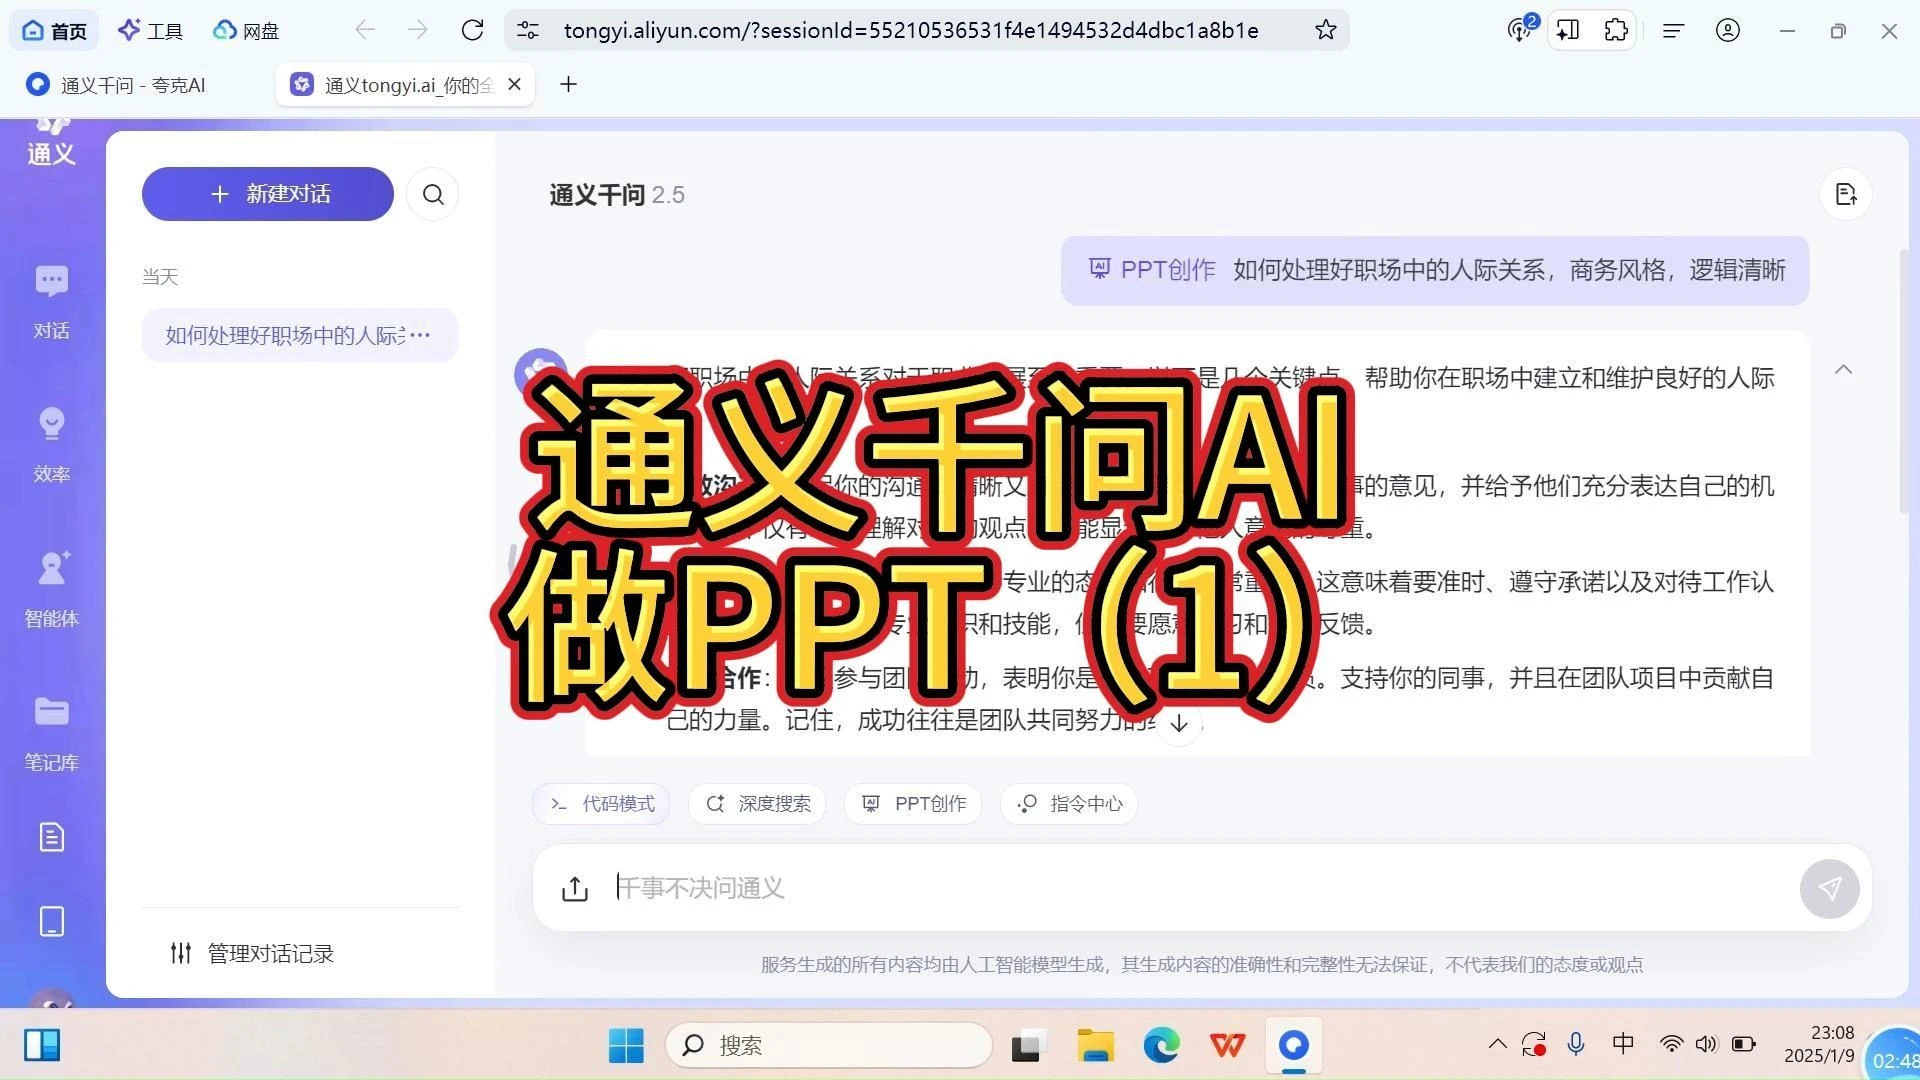Click the taskbar 搜索 search box
Screen dimensions: 1920x1080
pyautogui.click(x=829, y=1046)
